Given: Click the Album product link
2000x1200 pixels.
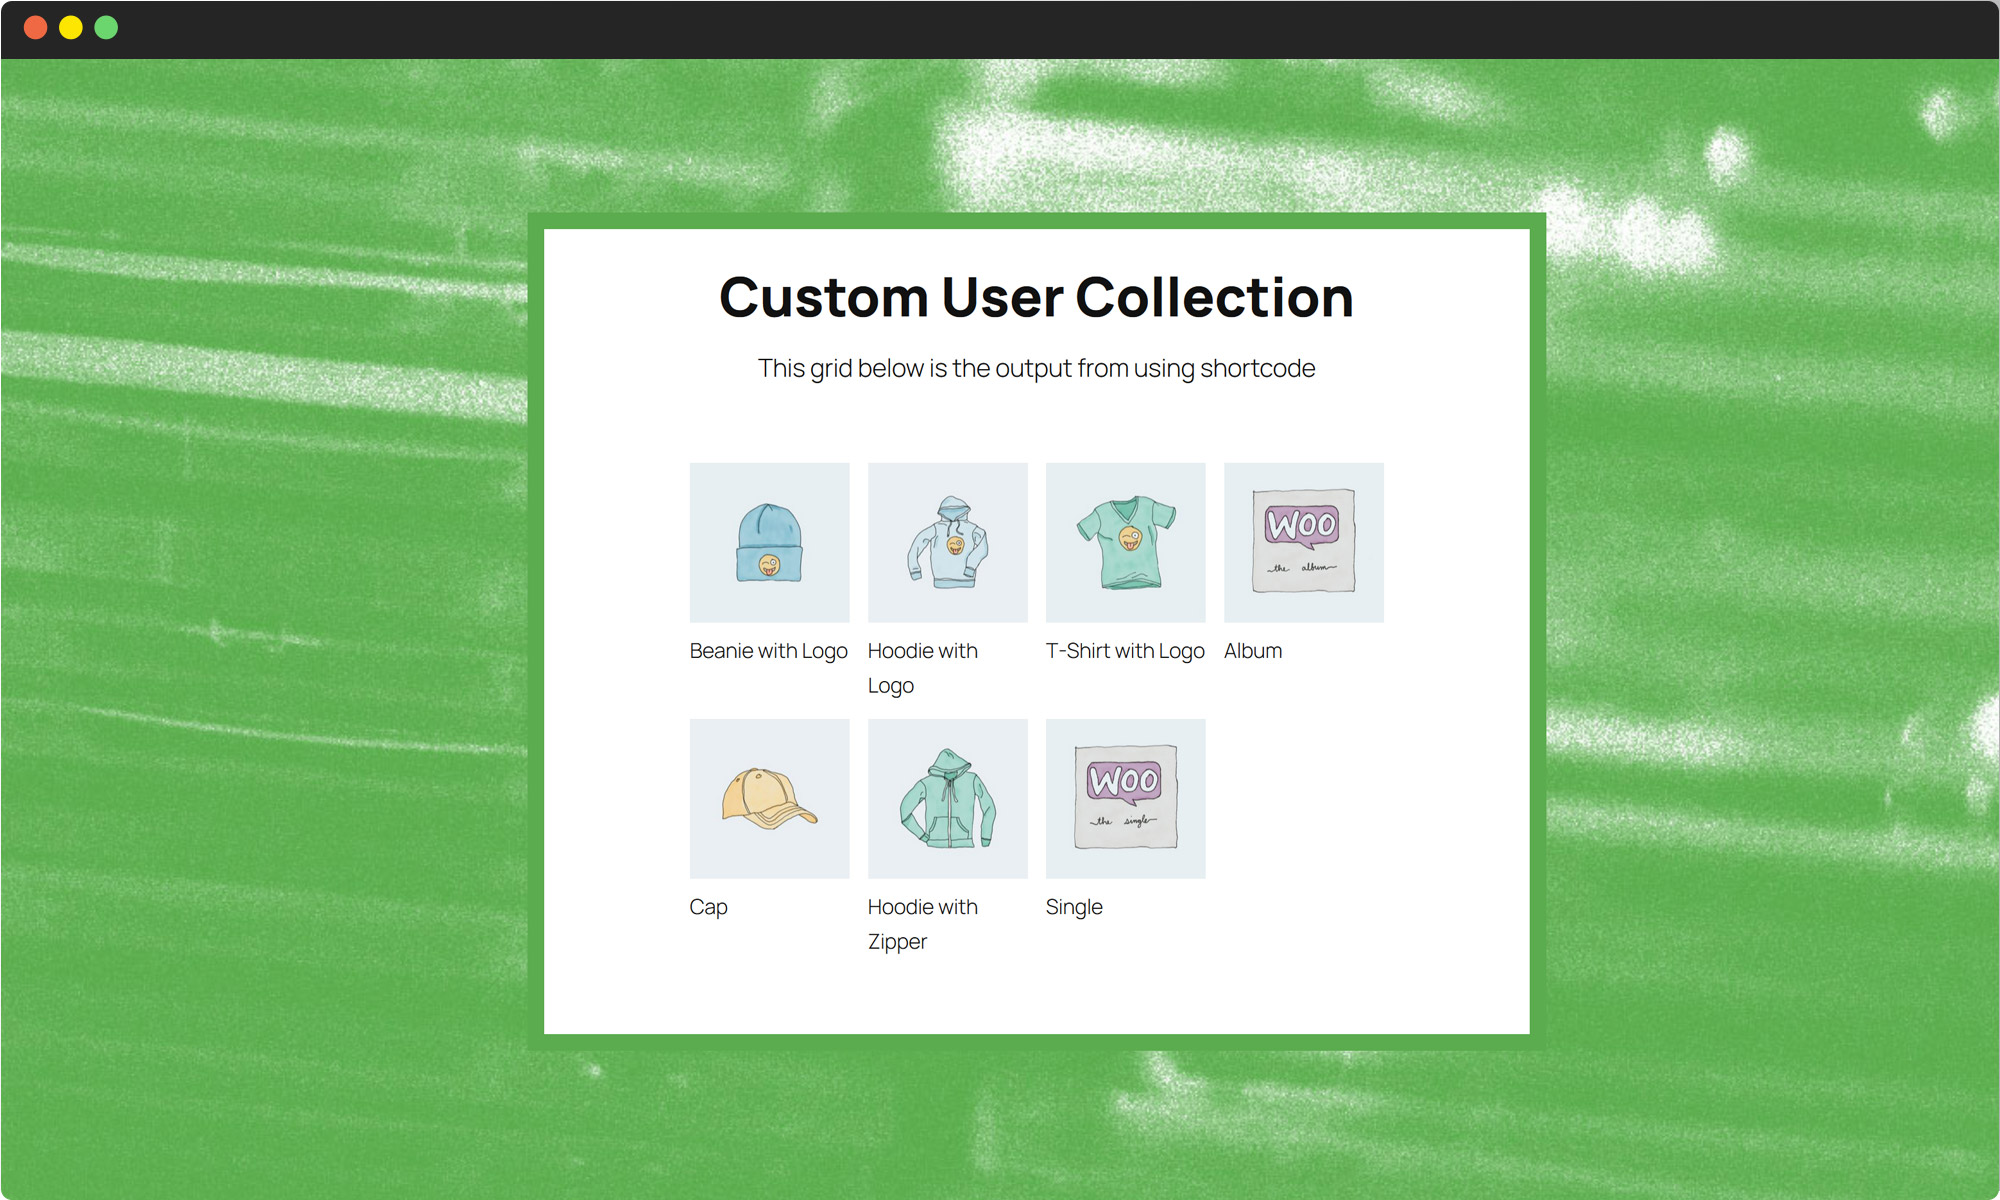Looking at the screenshot, I should click(1253, 650).
